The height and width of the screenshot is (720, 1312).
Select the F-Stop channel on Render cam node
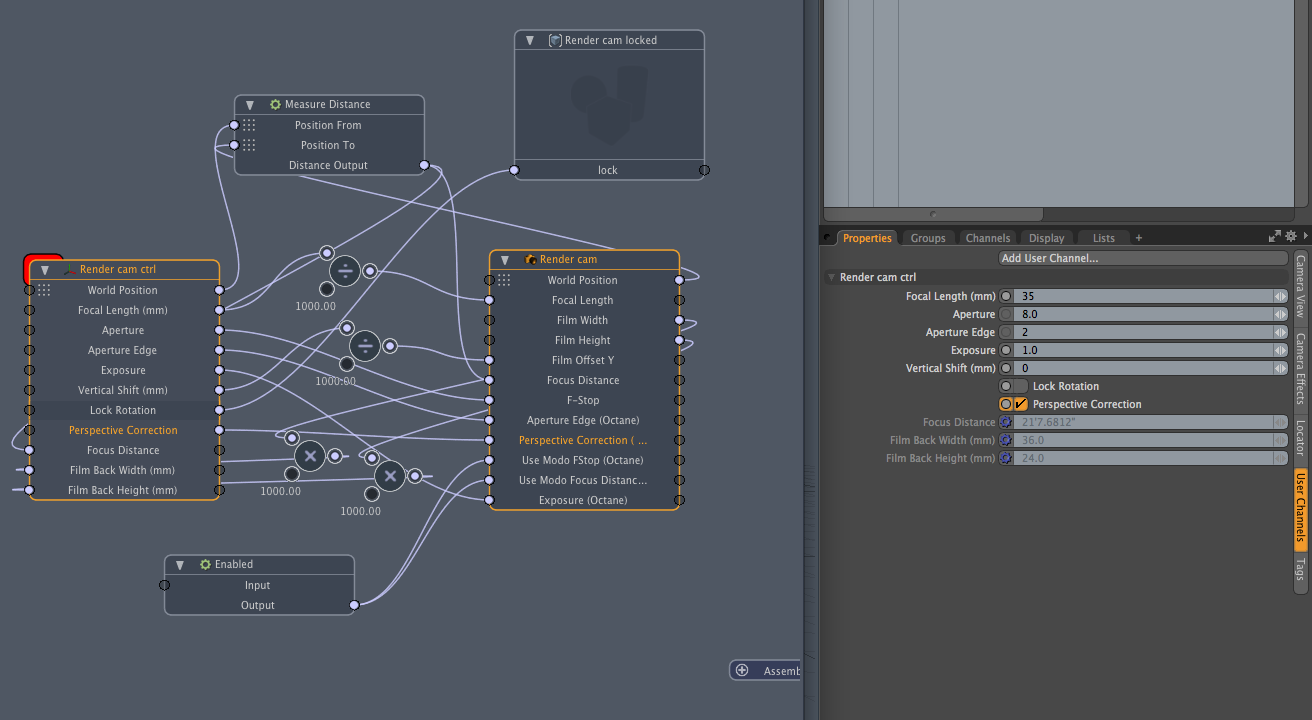click(584, 400)
